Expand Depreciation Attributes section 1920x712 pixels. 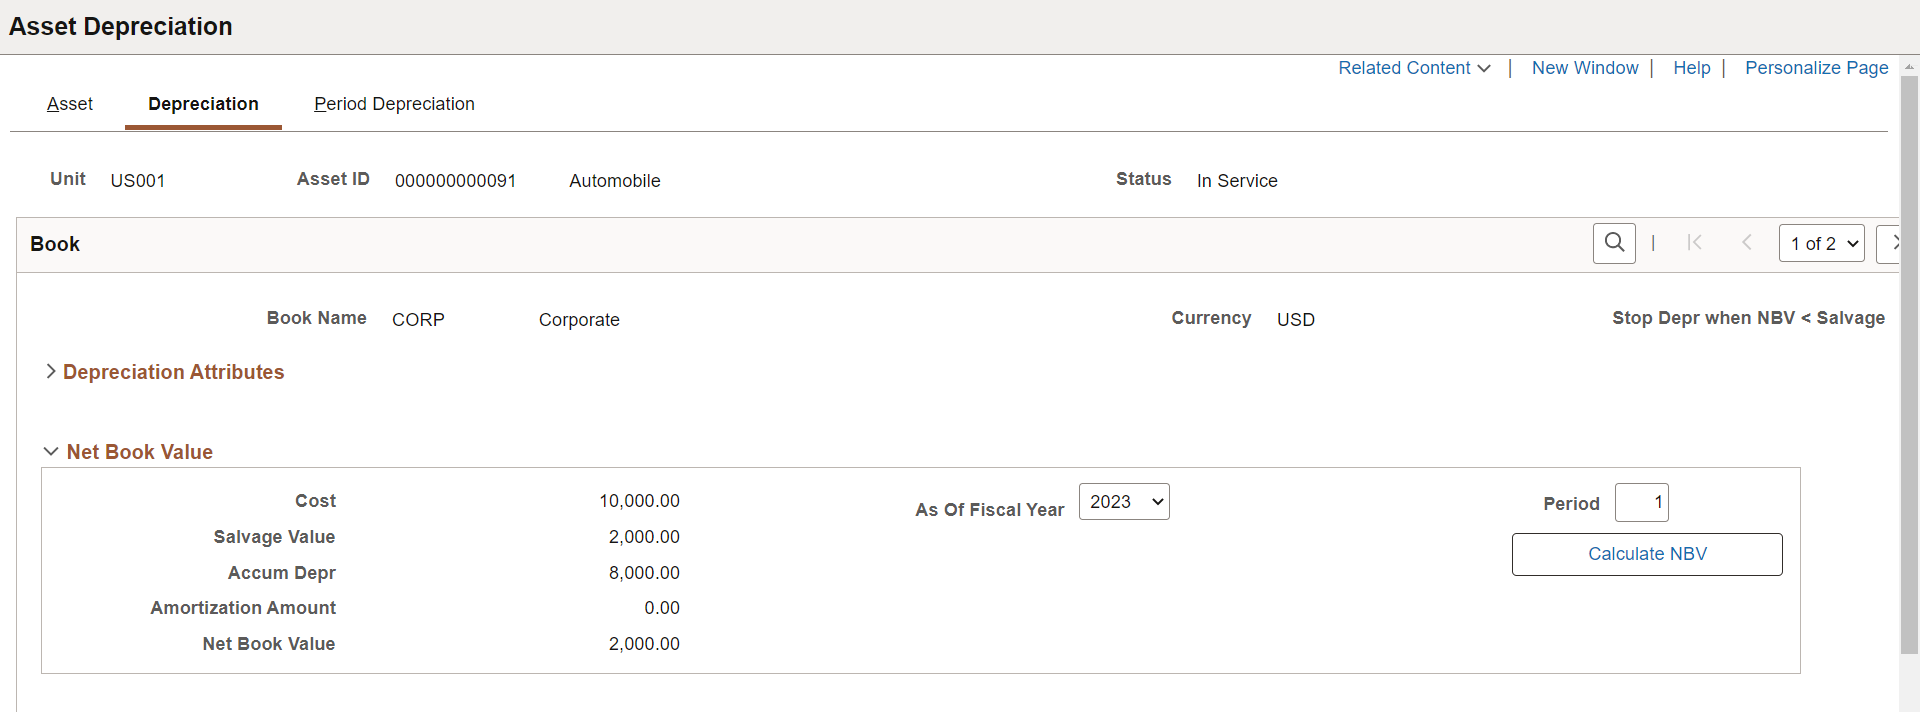pos(165,372)
